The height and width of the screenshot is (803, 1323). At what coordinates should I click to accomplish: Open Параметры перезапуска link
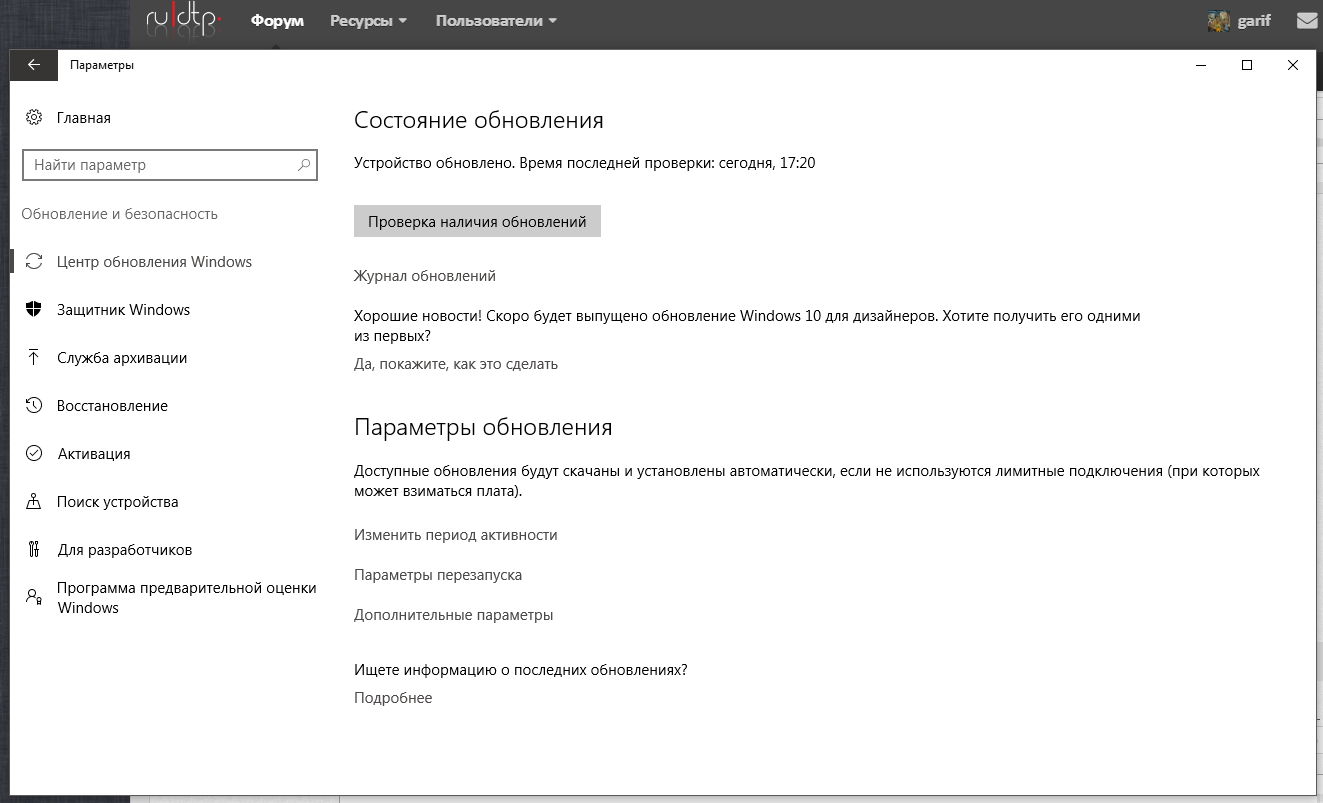[438, 575]
